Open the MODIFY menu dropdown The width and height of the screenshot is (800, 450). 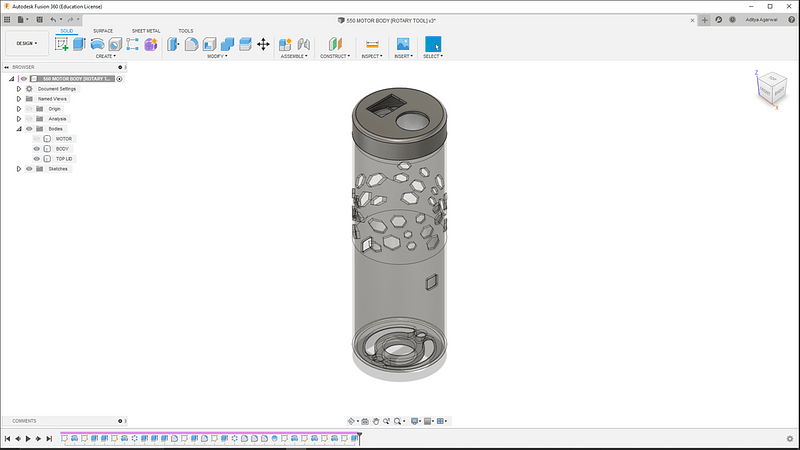coord(217,56)
